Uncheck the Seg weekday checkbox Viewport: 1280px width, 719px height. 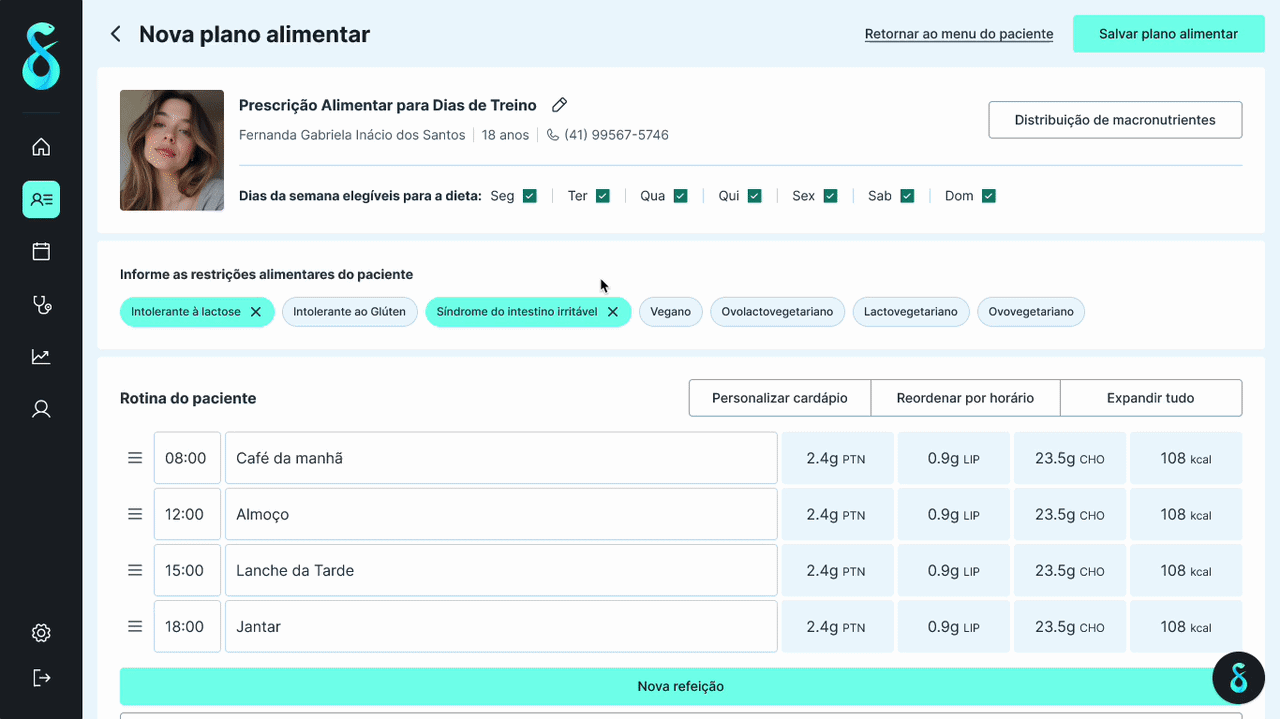[x=531, y=195]
